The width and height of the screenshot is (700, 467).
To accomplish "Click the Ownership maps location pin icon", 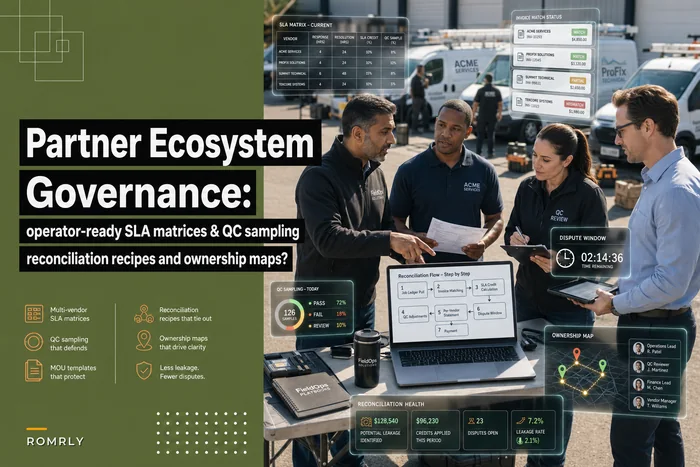I will point(144,340).
